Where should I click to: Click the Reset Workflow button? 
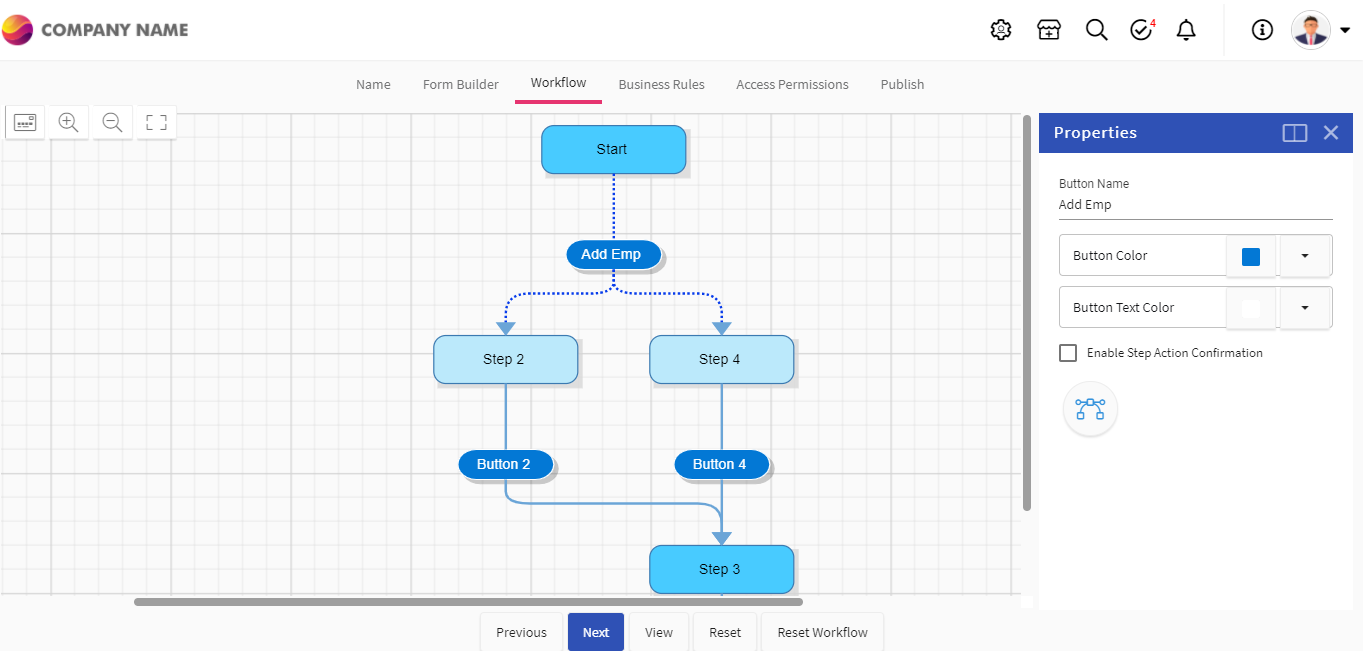coord(823,632)
